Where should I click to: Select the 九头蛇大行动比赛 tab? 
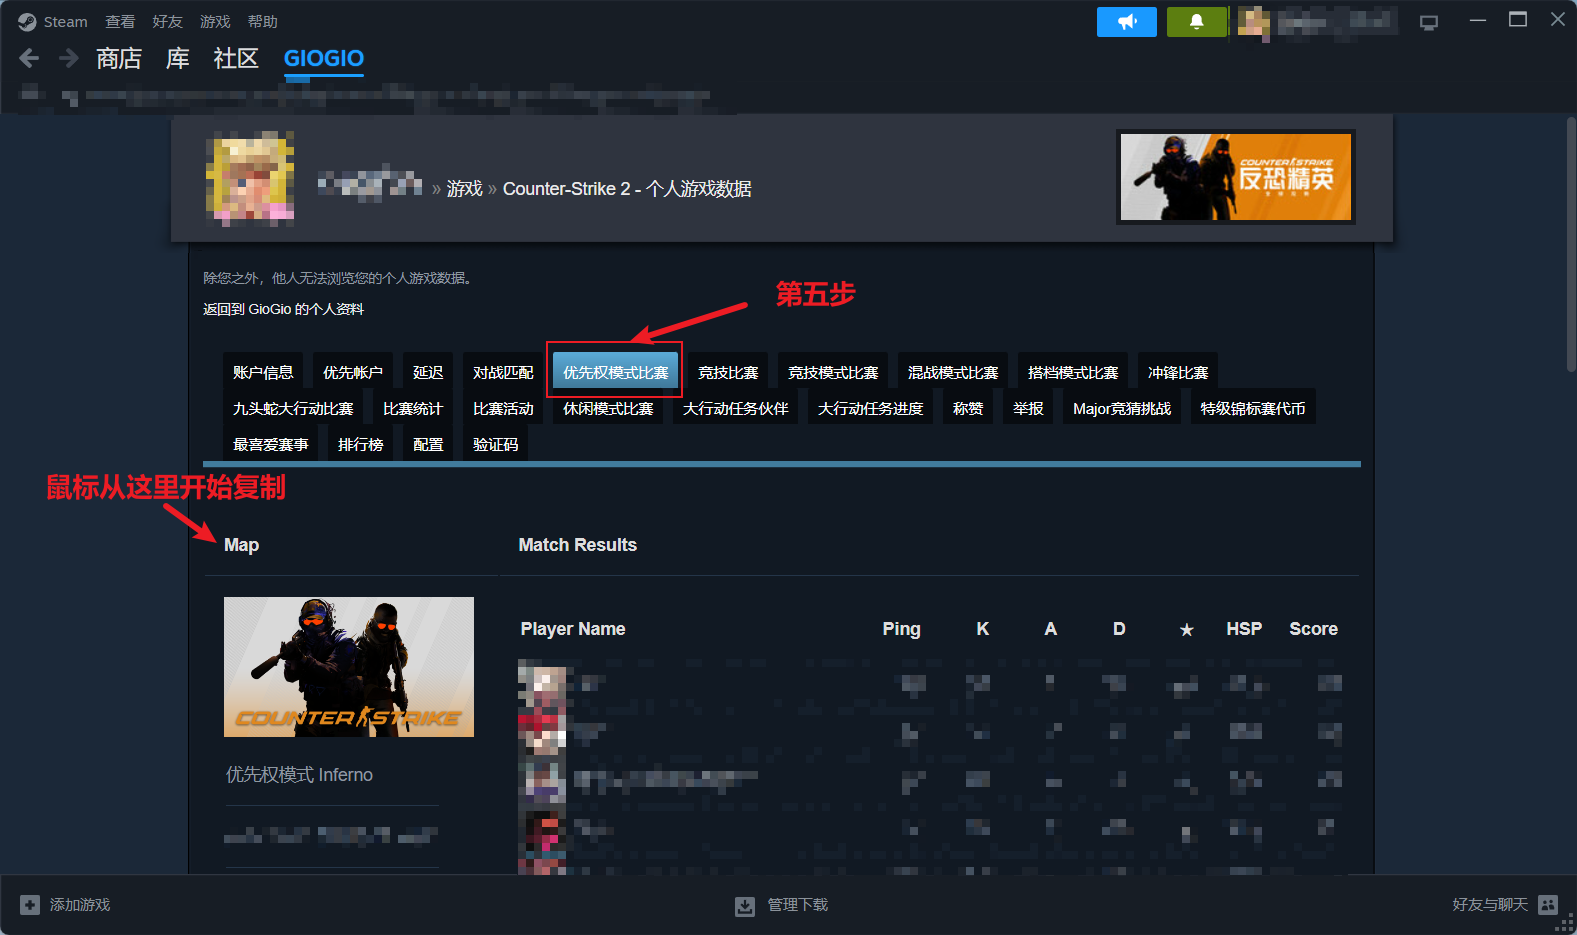(293, 408)
